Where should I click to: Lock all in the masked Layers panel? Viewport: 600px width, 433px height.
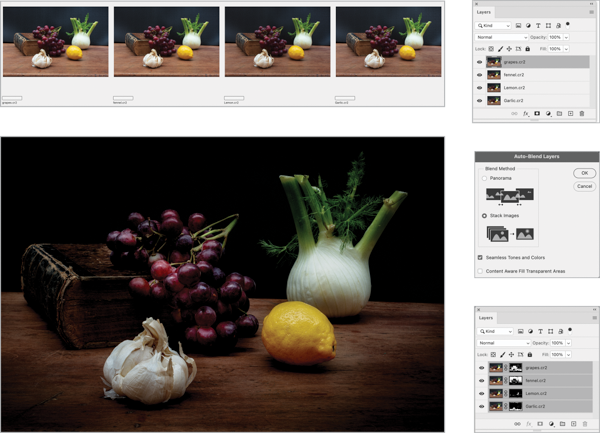[530, 355]
